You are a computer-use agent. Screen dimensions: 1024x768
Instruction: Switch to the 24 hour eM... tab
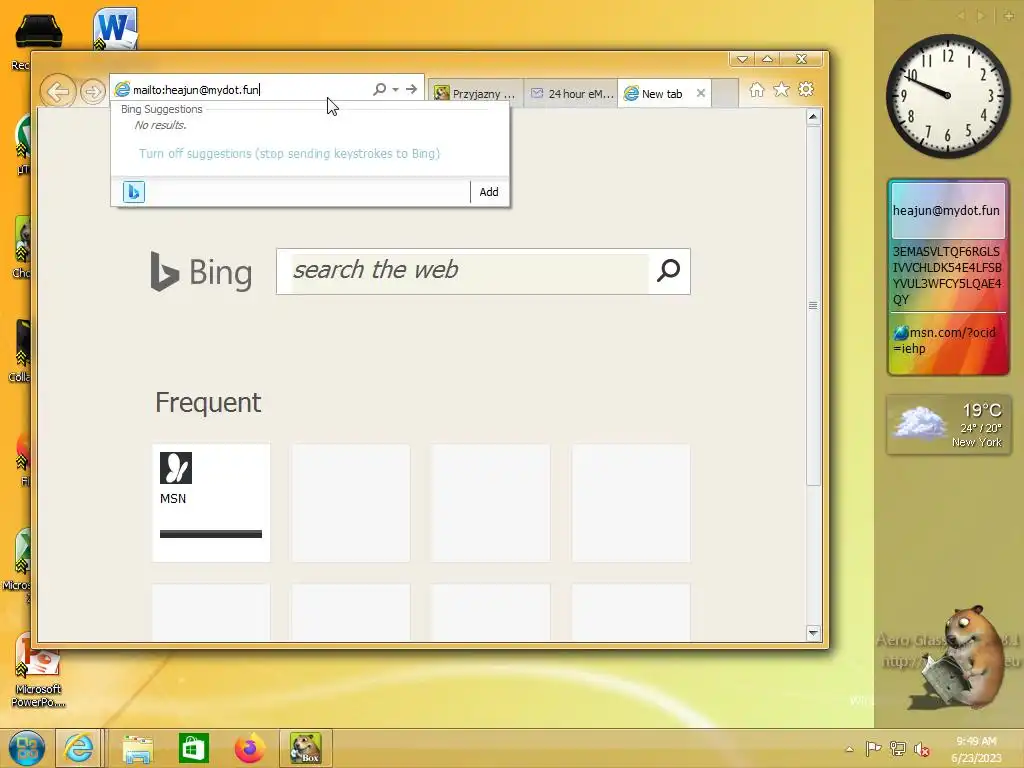pyautogui.click(x=571, y=93)
